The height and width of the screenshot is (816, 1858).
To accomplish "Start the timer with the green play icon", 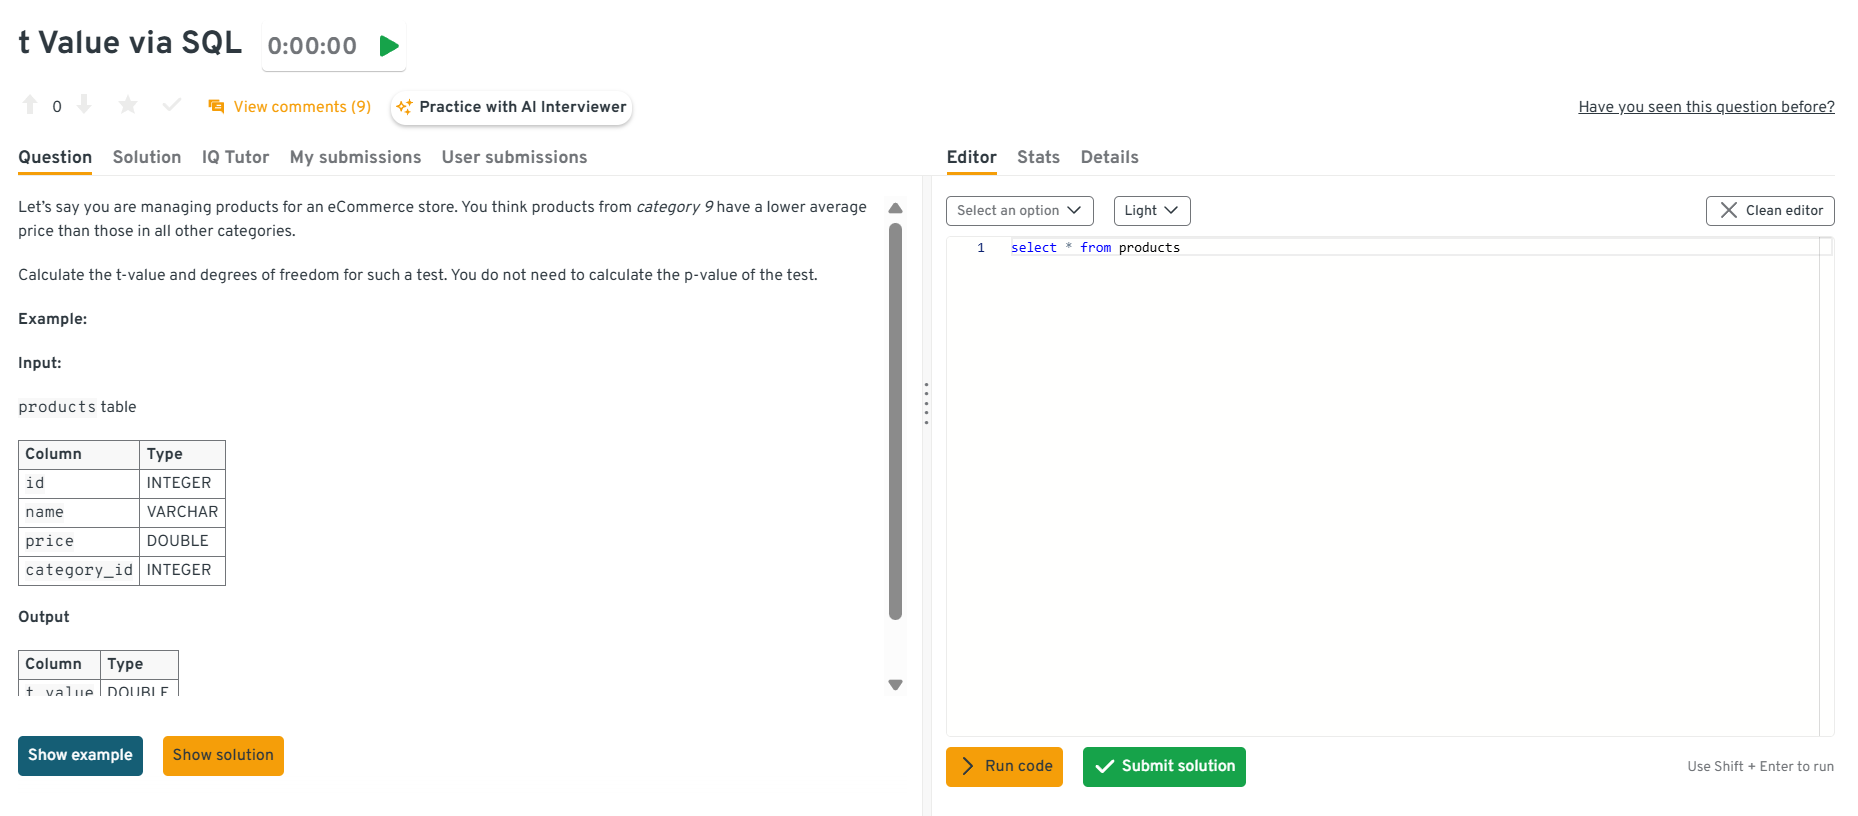I will coord(389,46).
